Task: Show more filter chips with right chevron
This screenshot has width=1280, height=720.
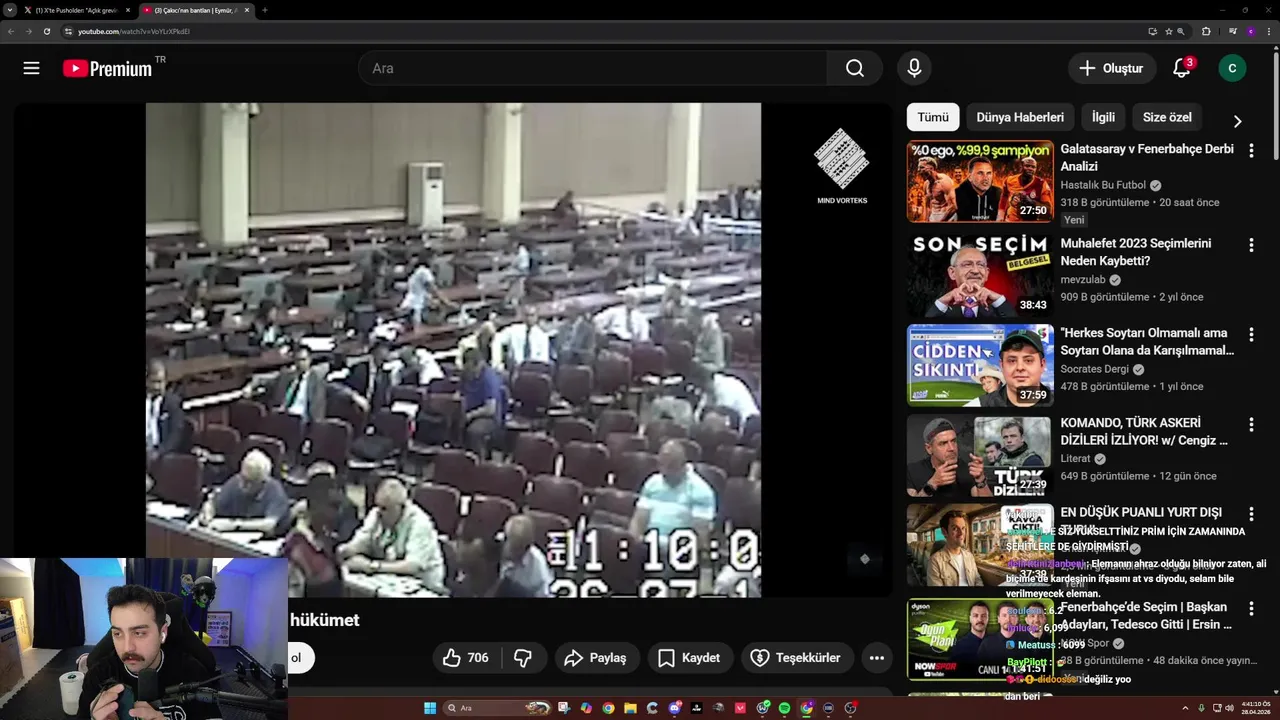Action: (x=1237, y=121)
